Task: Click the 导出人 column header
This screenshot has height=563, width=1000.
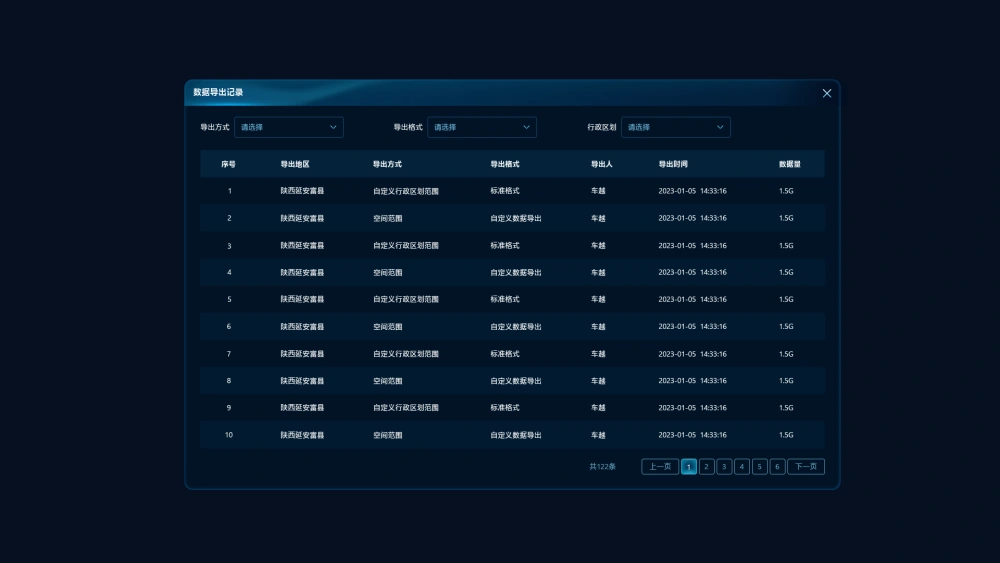Action: tap(601, 164)
